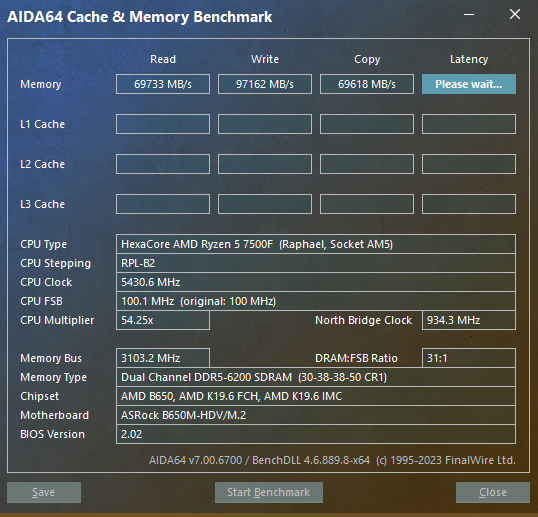The image size is (538, 517).
Task: Click the DRAM:FSB Ratio label
Action: [x=356, y=359]
